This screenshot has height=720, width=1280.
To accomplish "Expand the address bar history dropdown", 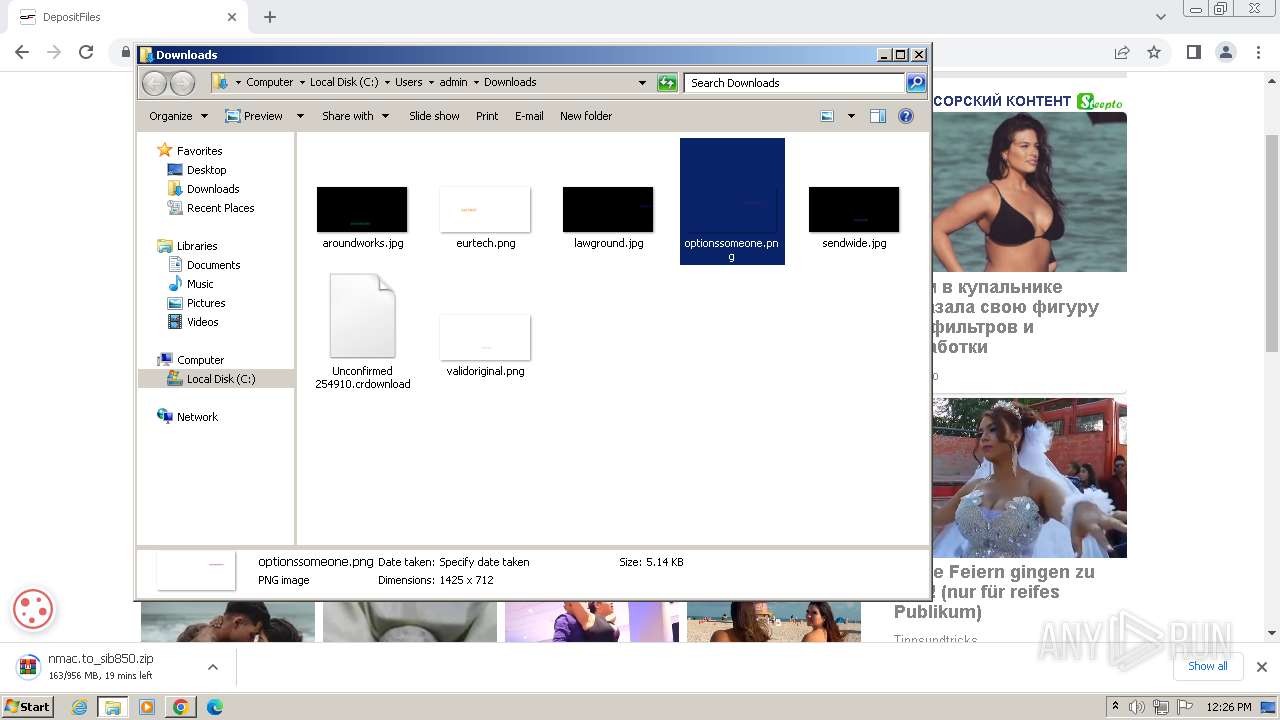I will pos(642,83).
